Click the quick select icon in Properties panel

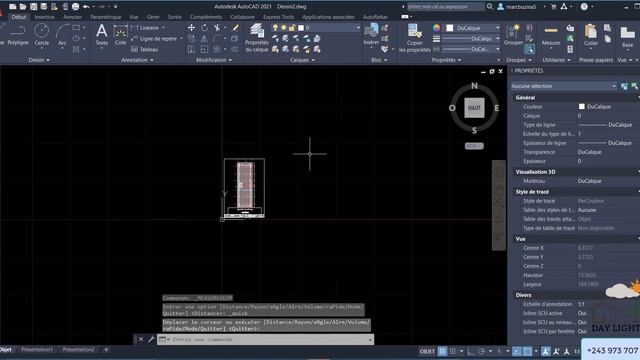[634, 86]
